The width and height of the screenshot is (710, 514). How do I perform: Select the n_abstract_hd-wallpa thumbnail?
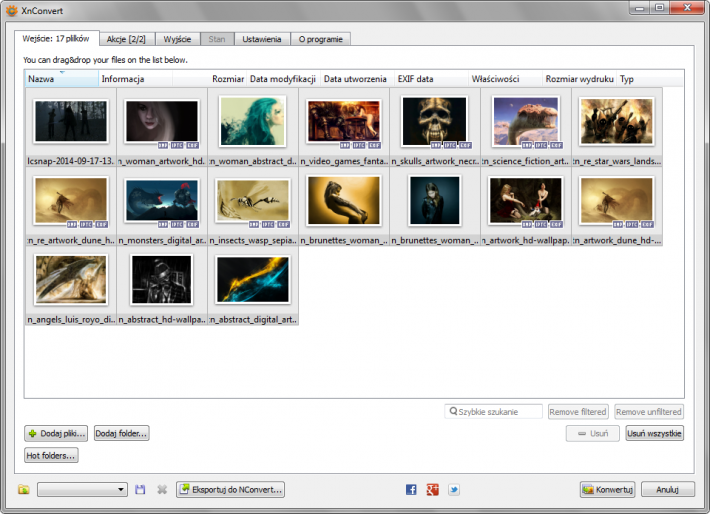coord(162,279)
